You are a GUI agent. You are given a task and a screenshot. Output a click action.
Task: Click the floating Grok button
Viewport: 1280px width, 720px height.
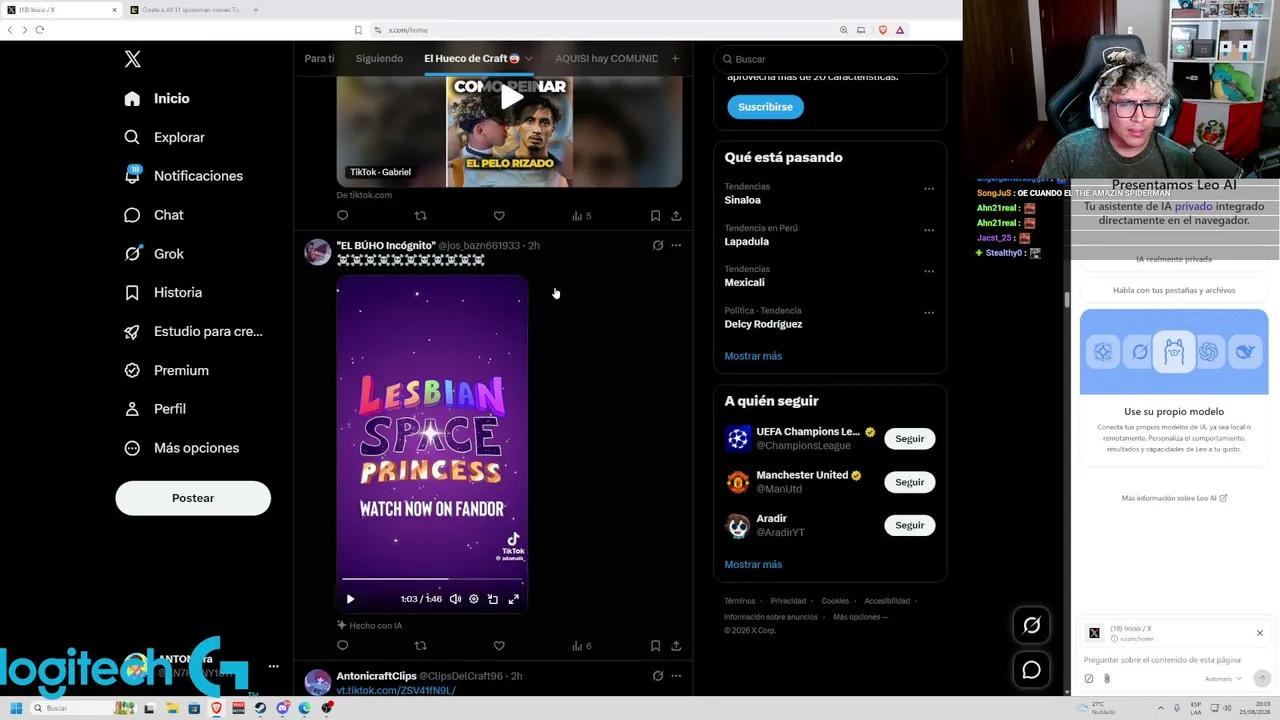[x=1032, y=626]
